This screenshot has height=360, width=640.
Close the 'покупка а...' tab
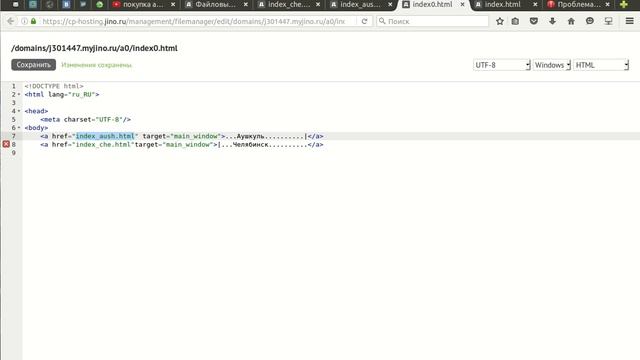click(173, 4)
